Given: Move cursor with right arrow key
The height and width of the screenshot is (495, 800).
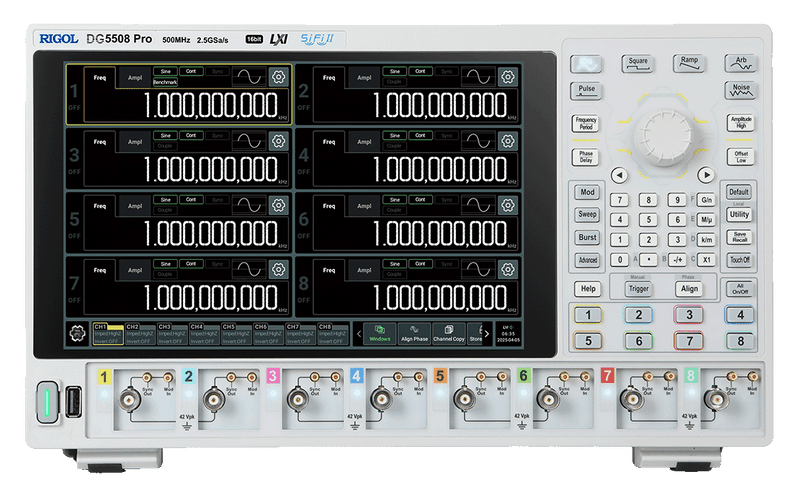Looking at the screenshot, I should 706,175.
